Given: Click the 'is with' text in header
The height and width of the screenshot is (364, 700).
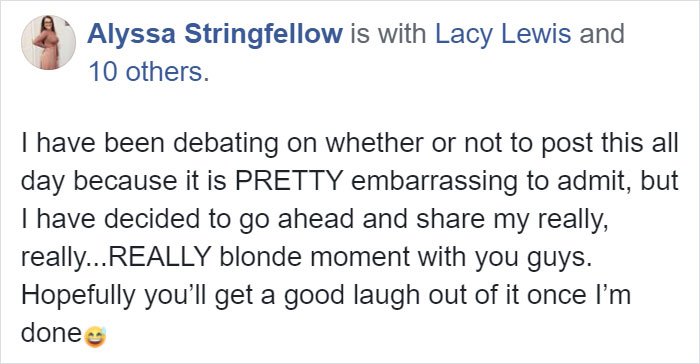Looking at the screenshot, I should coord(388,34).
